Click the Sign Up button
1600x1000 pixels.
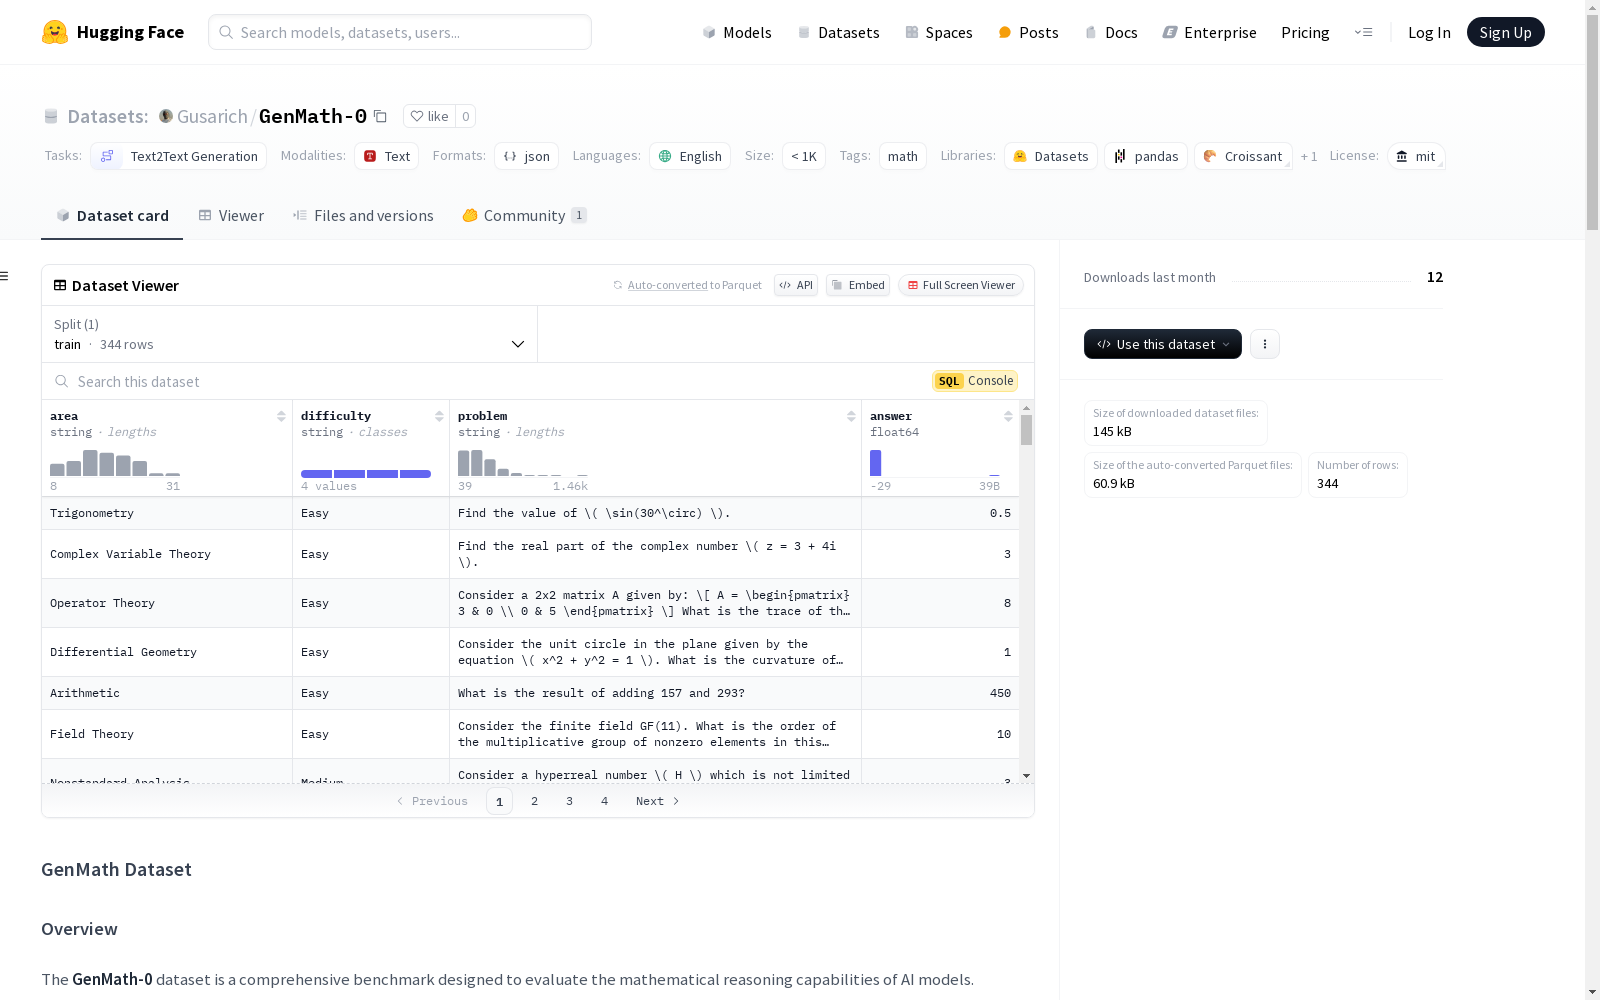[x=1505, y=32]
